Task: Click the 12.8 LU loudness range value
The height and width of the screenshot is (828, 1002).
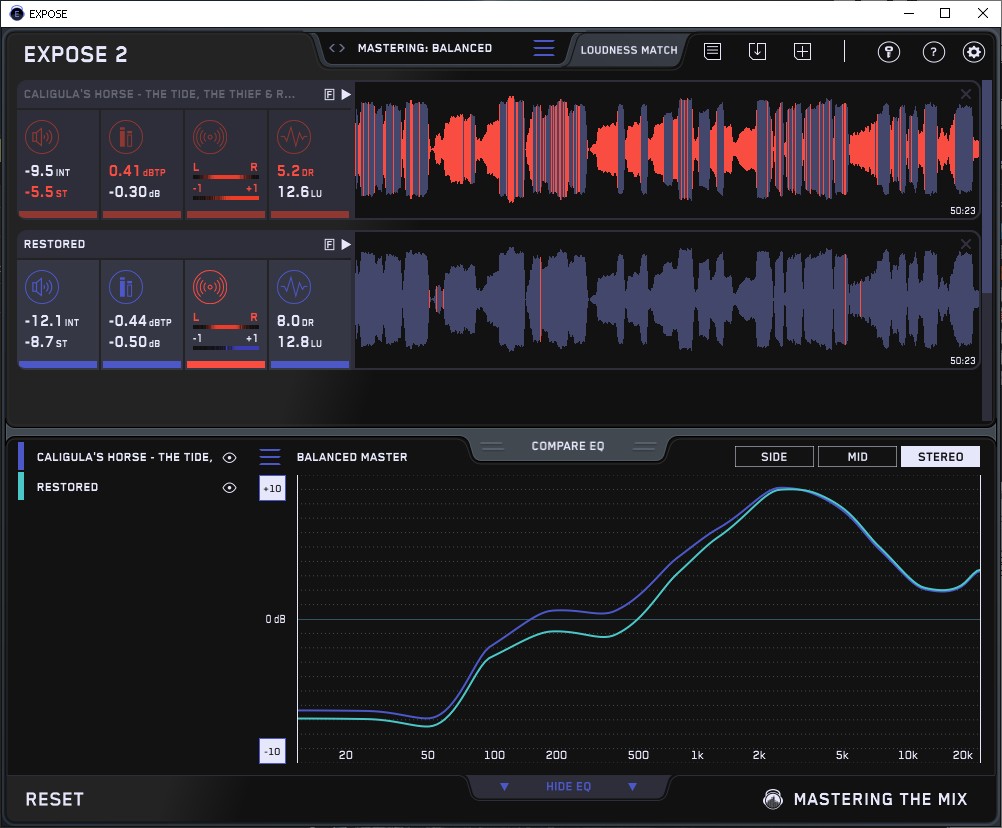Action: coord(299,342)
